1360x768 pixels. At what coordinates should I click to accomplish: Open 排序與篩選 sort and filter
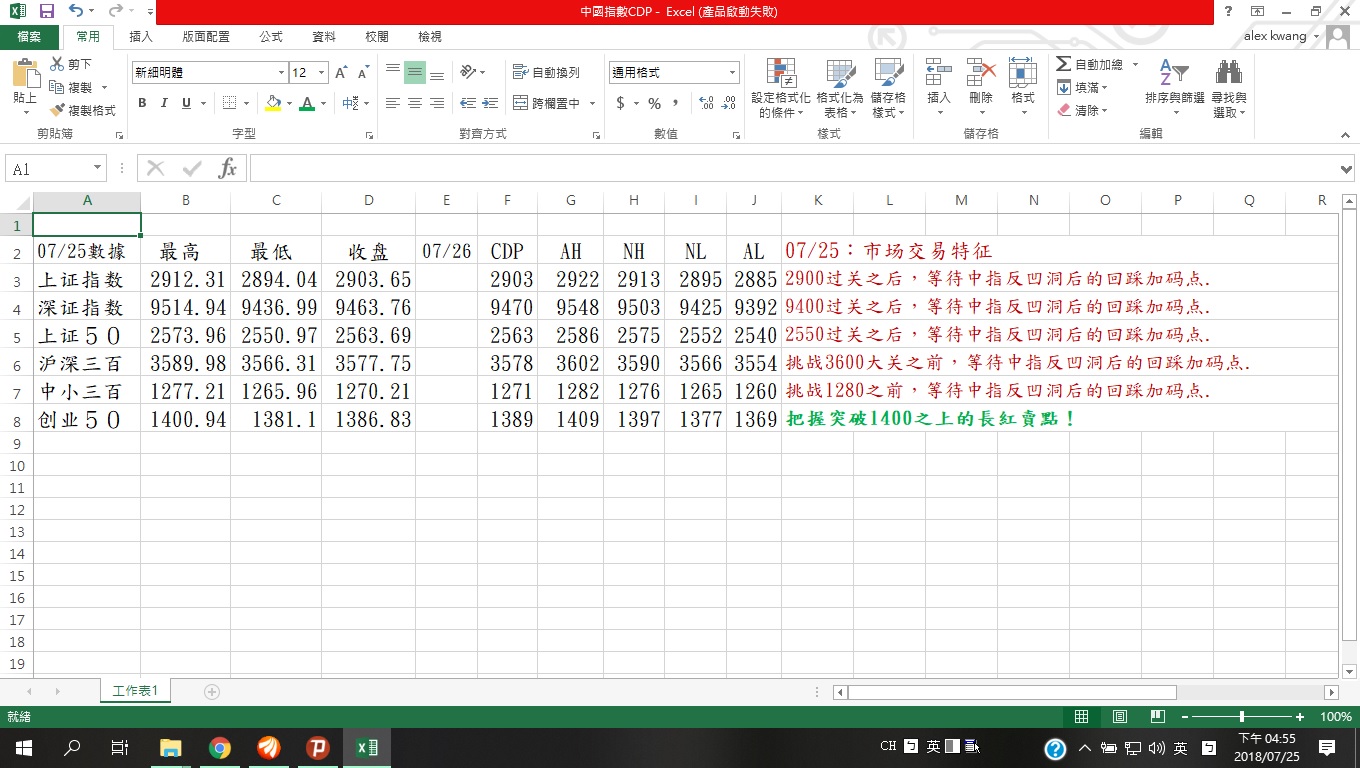1175,88
